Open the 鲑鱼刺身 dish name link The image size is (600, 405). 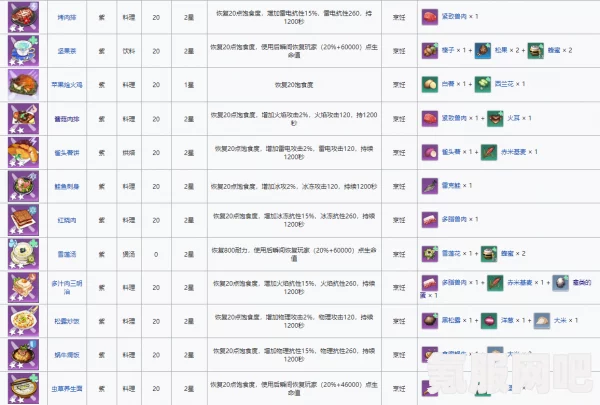pos(67,186)
